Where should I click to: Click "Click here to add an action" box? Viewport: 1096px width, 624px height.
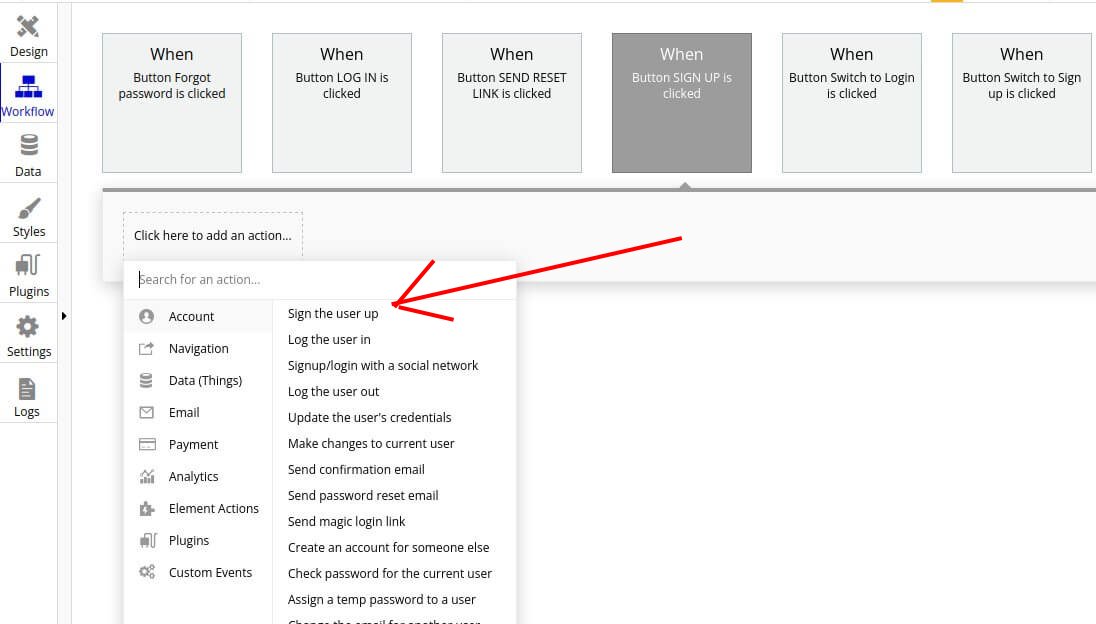213,236
